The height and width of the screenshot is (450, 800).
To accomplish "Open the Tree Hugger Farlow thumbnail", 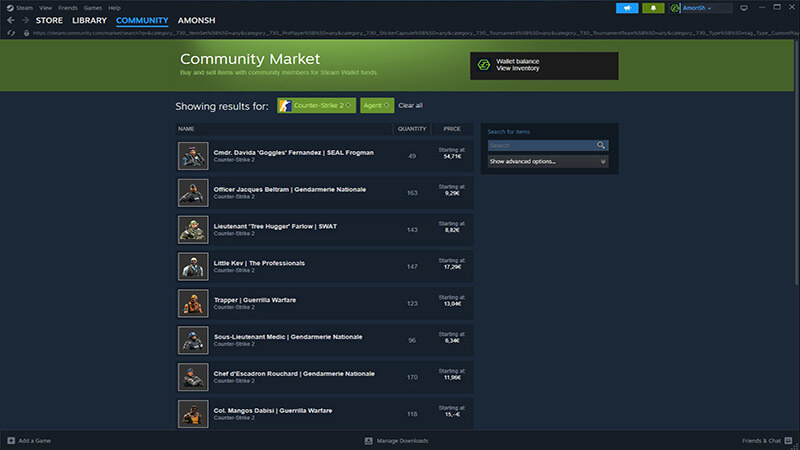I will [193, 229].
